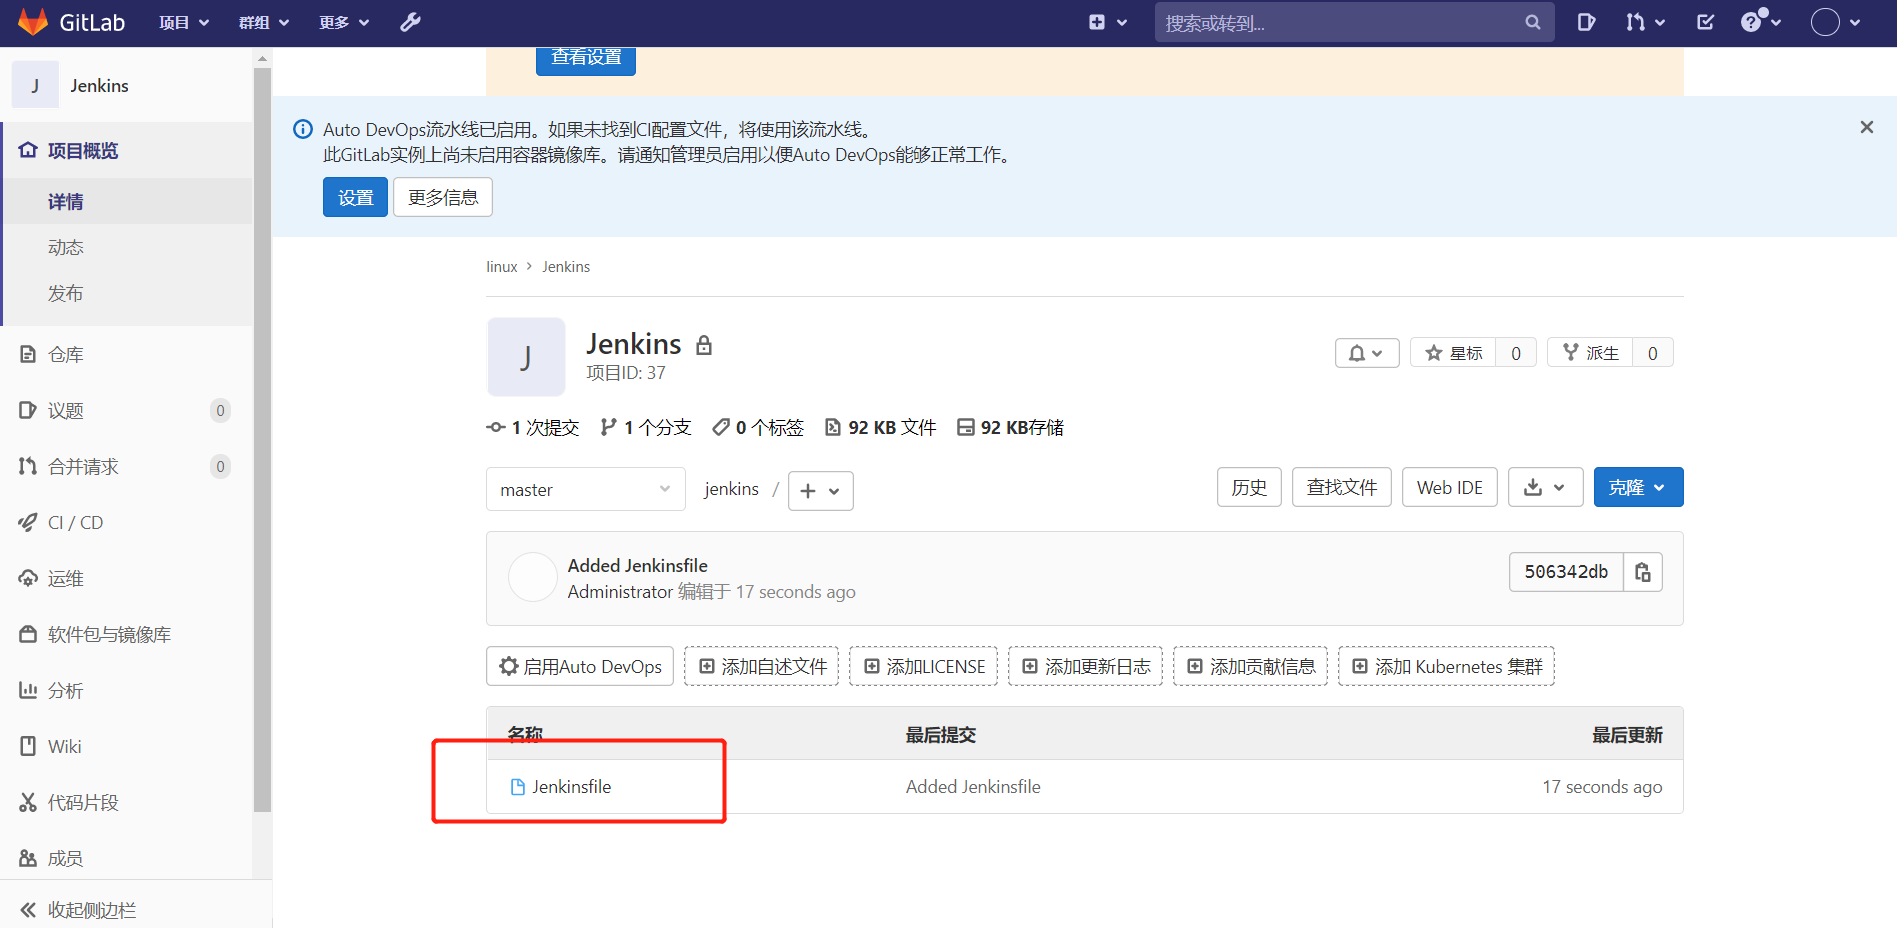Open the 克隆 clone dropdown
The width and height of the screenshot is (1897, 928).
[1638, 487]
